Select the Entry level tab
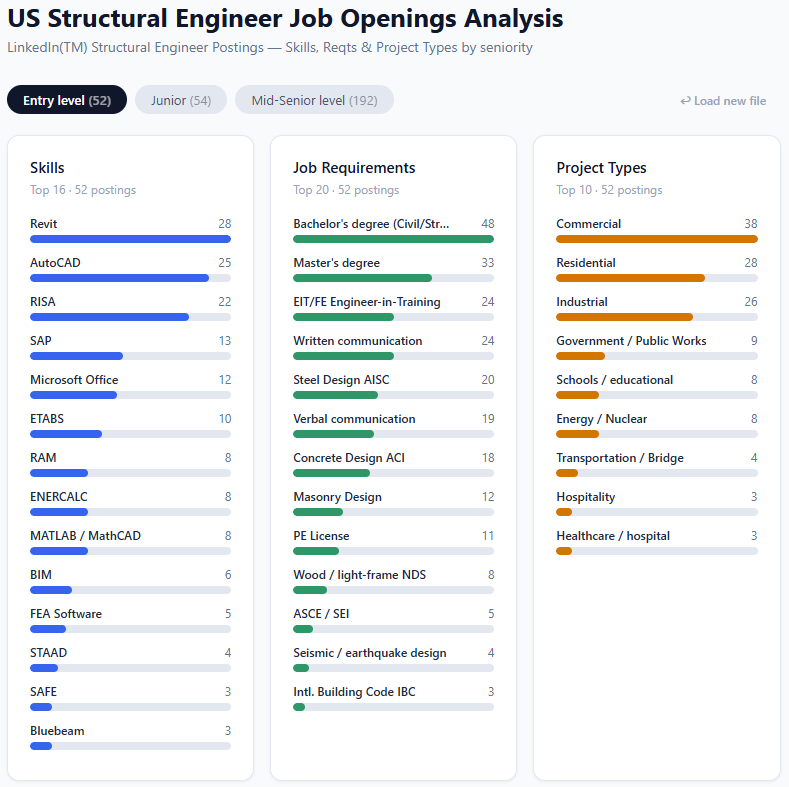This screenshot has width=789, height=787. (66, 100)
